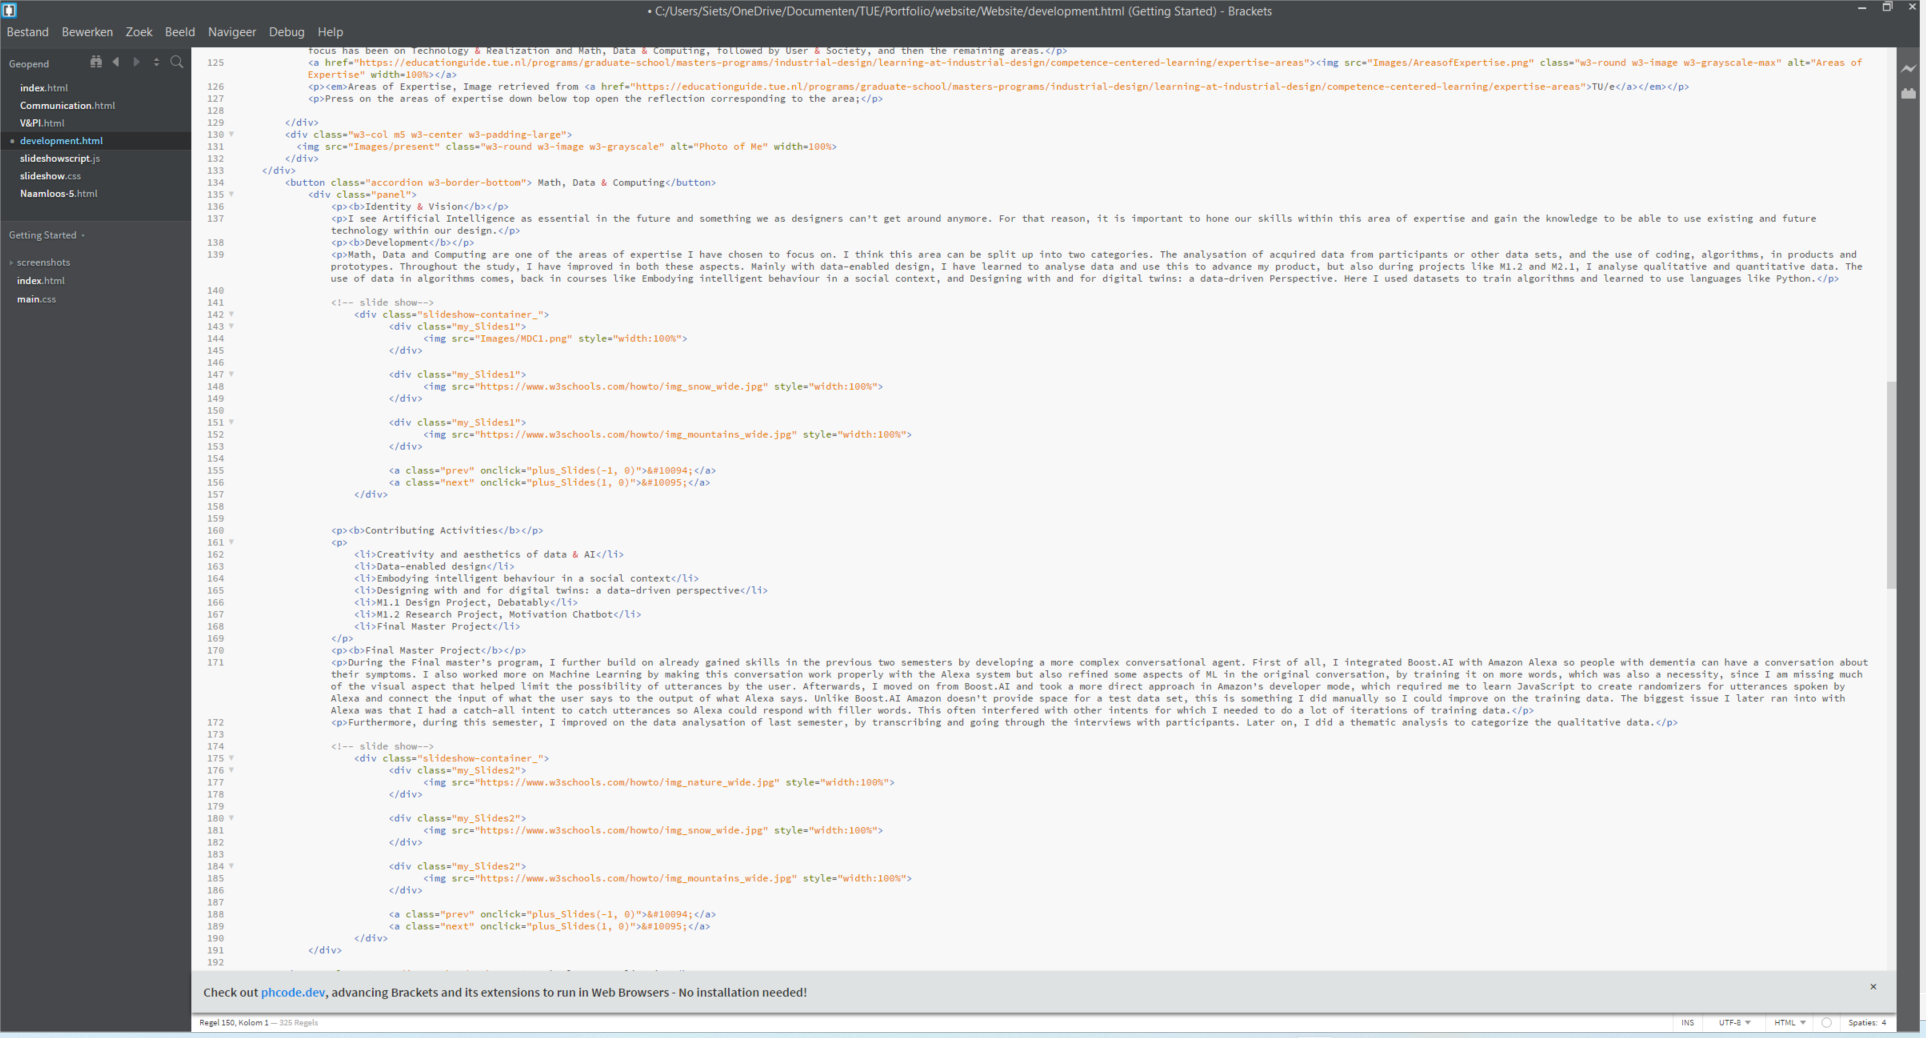The image size is (1926, 1038).
Task: Collapse the code fold arrow at line 142
Action: (x=232, y=315)
